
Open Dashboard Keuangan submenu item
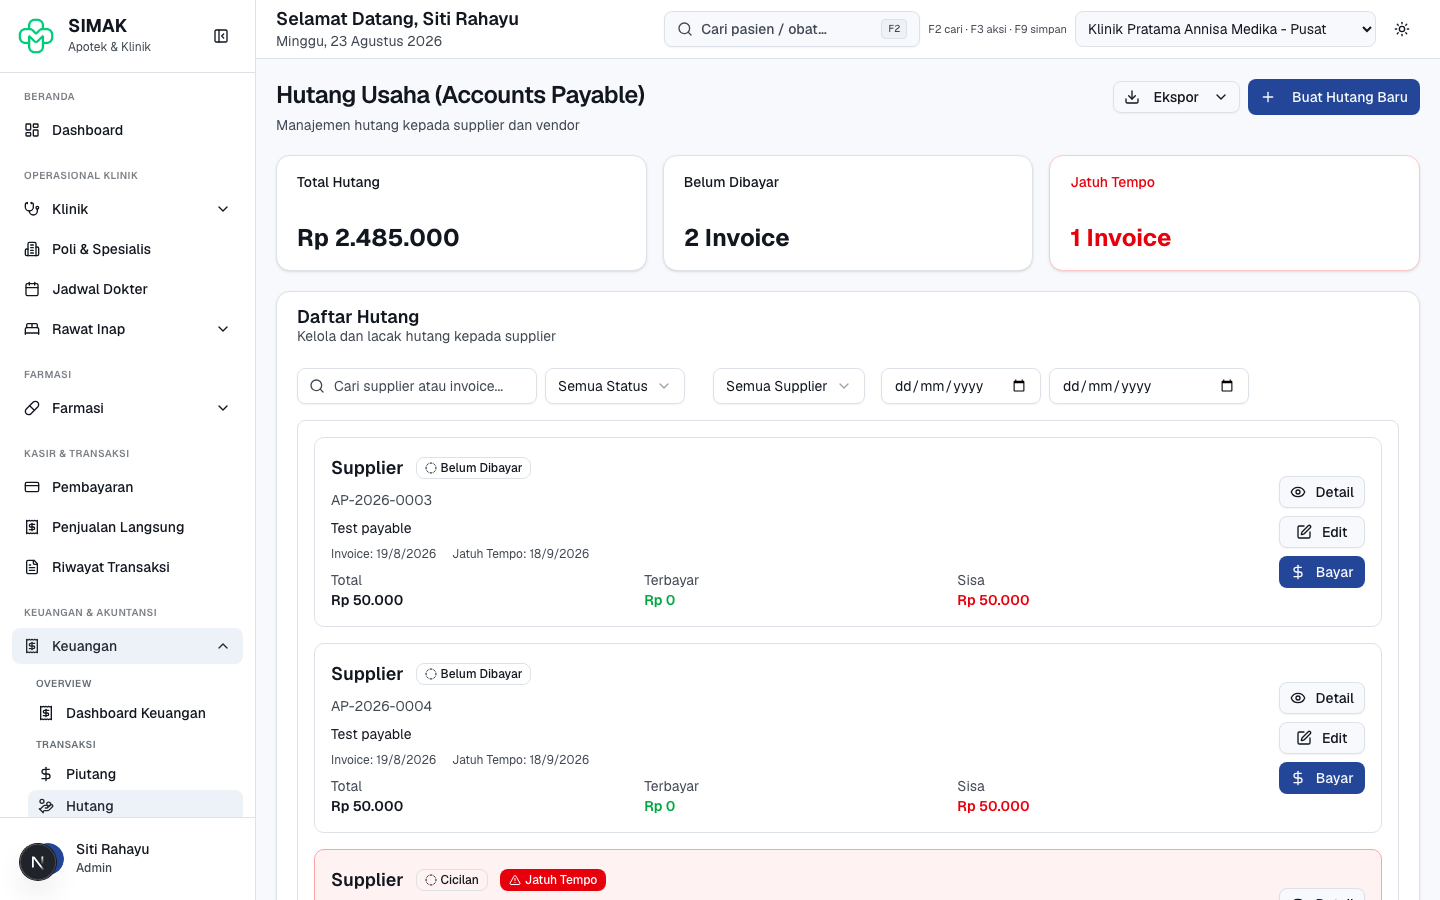click(135, 713)
